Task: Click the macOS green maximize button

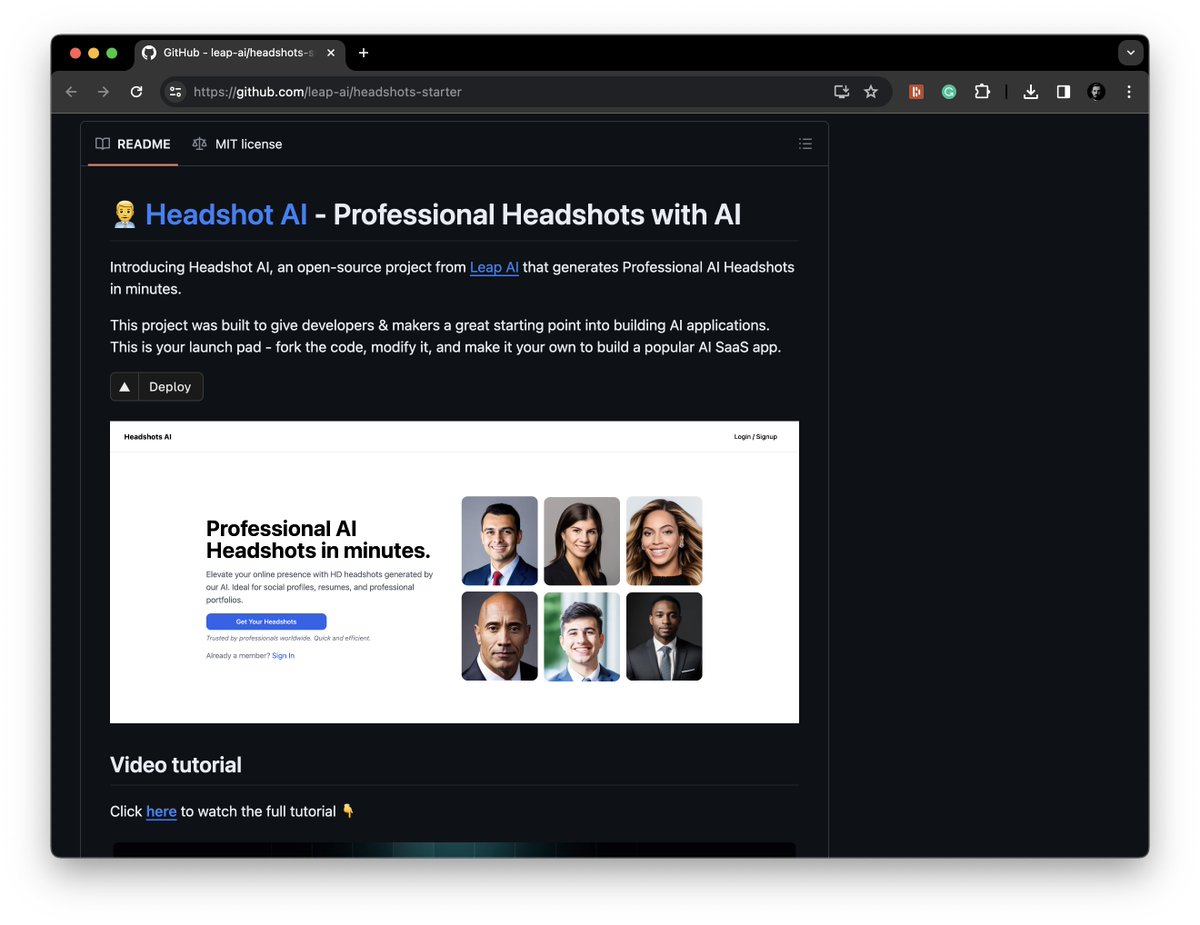Action: (x=112, y=53)
